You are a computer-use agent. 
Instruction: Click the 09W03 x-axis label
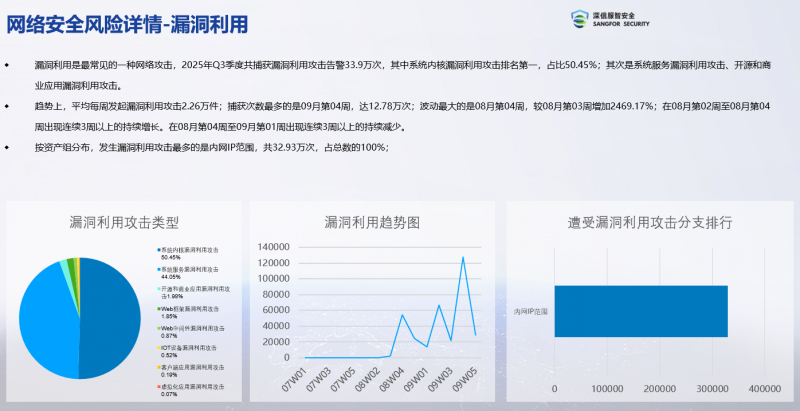point(440,380)
